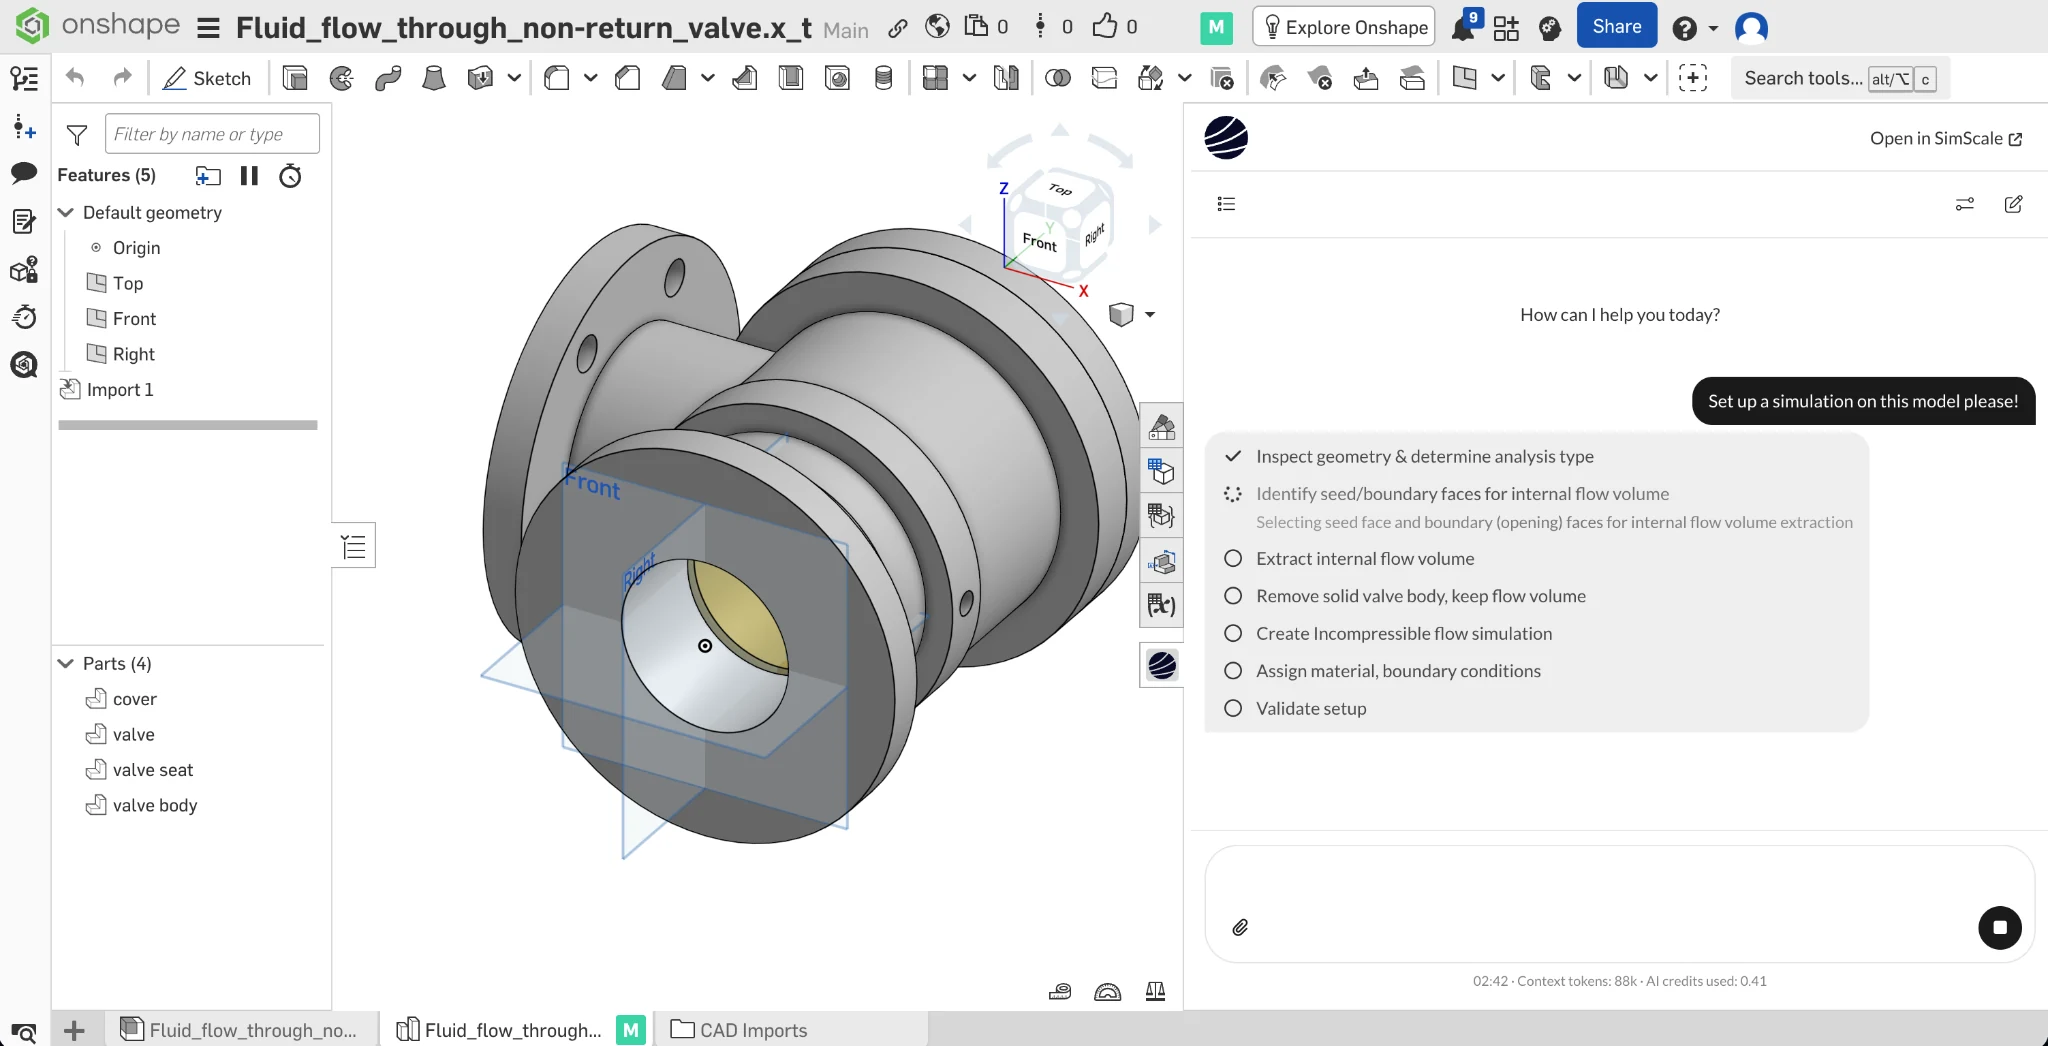The height and width of the screenshot is (1046, 2048).
Task: Click the Filter by name or type field
Action: (212, 134)
